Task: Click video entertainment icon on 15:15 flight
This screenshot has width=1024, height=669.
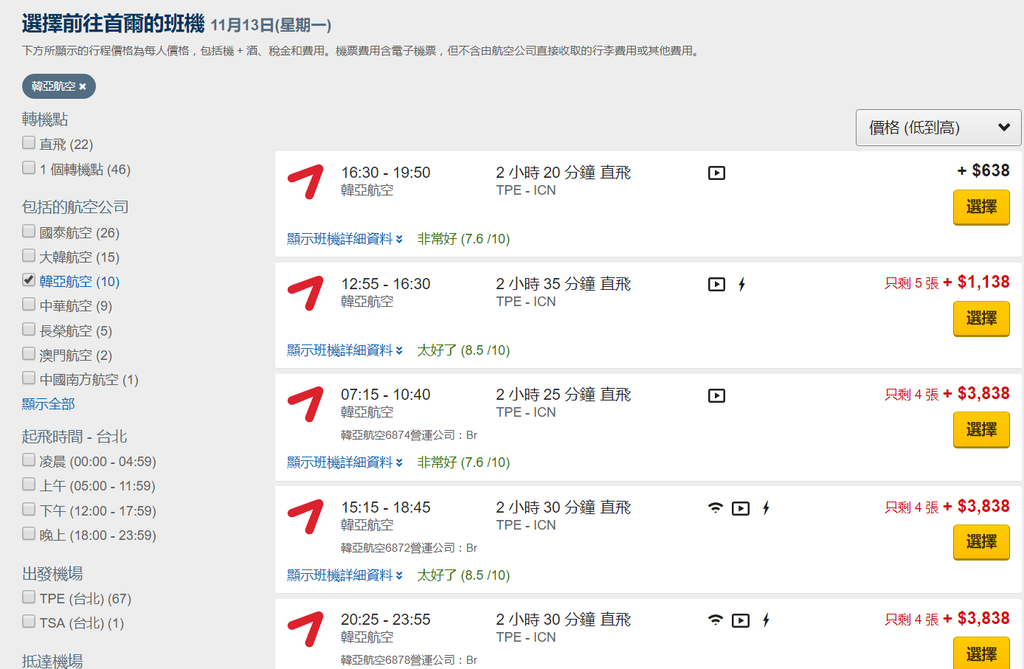Action: pos(741,508)
